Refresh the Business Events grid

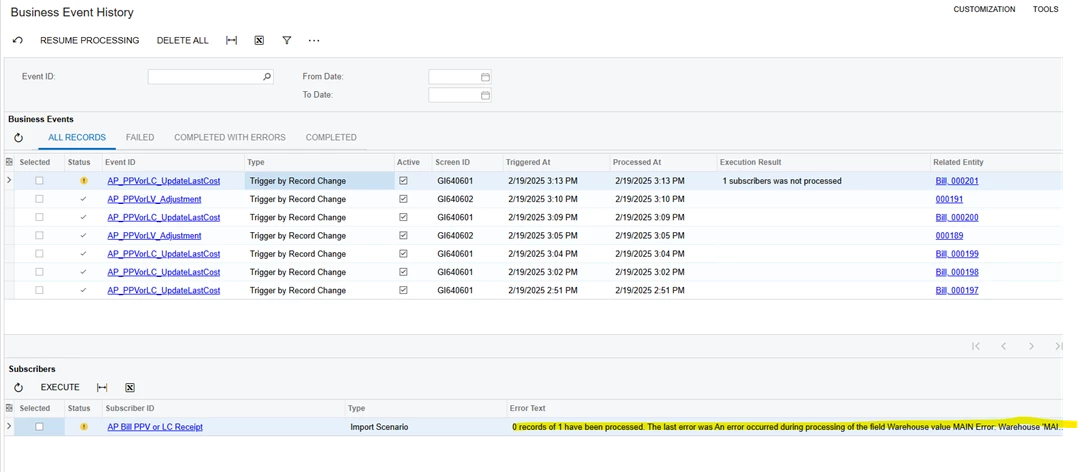pyautogui.click(x=19, y=138)
